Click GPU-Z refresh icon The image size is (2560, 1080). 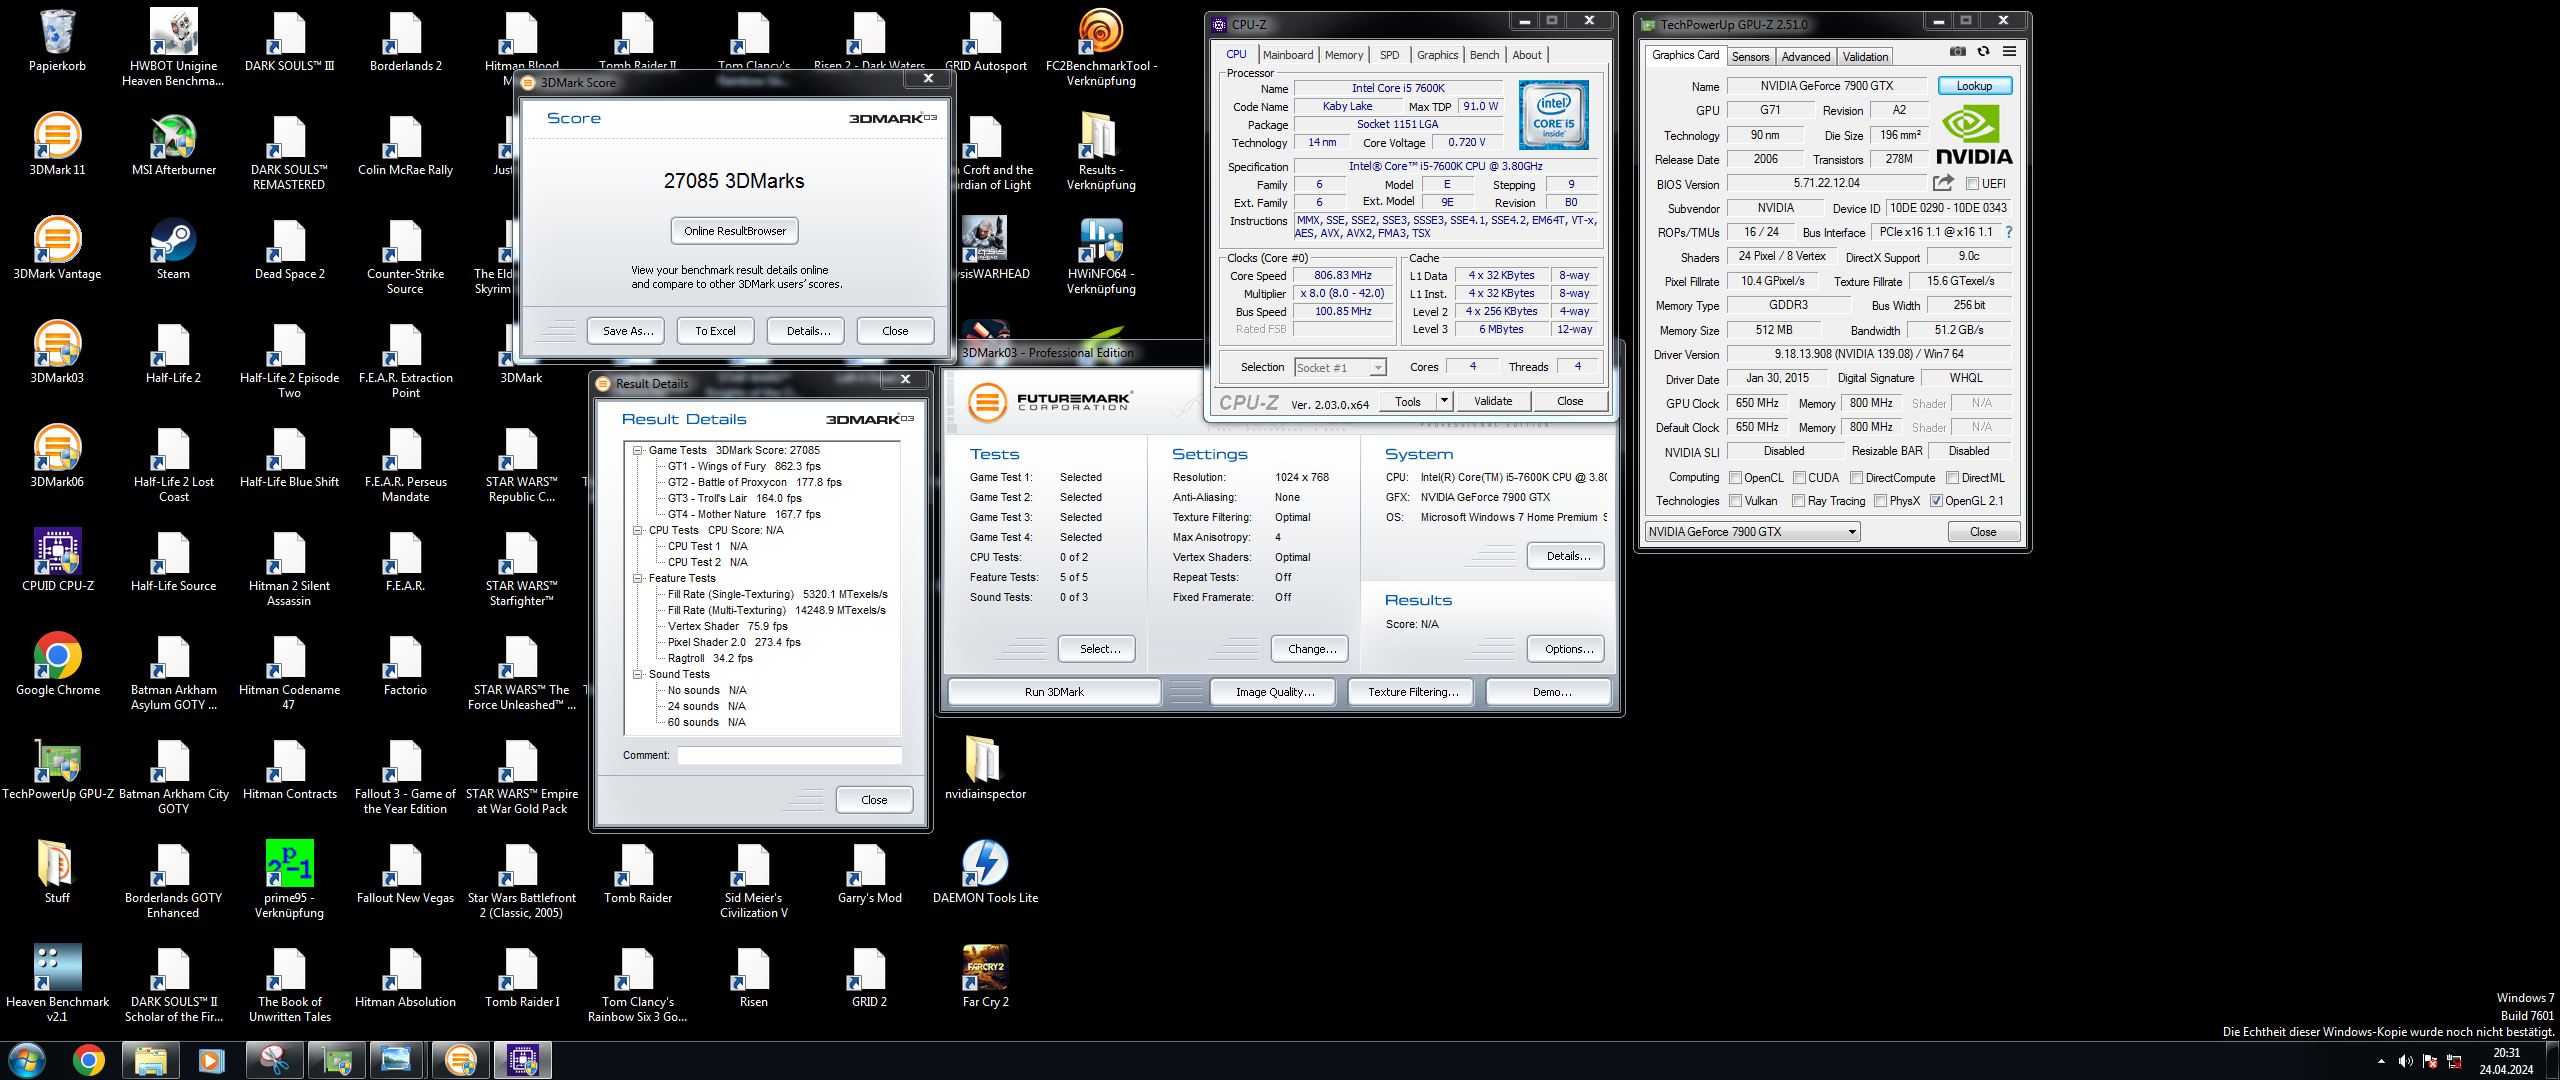click(1983, 52)
